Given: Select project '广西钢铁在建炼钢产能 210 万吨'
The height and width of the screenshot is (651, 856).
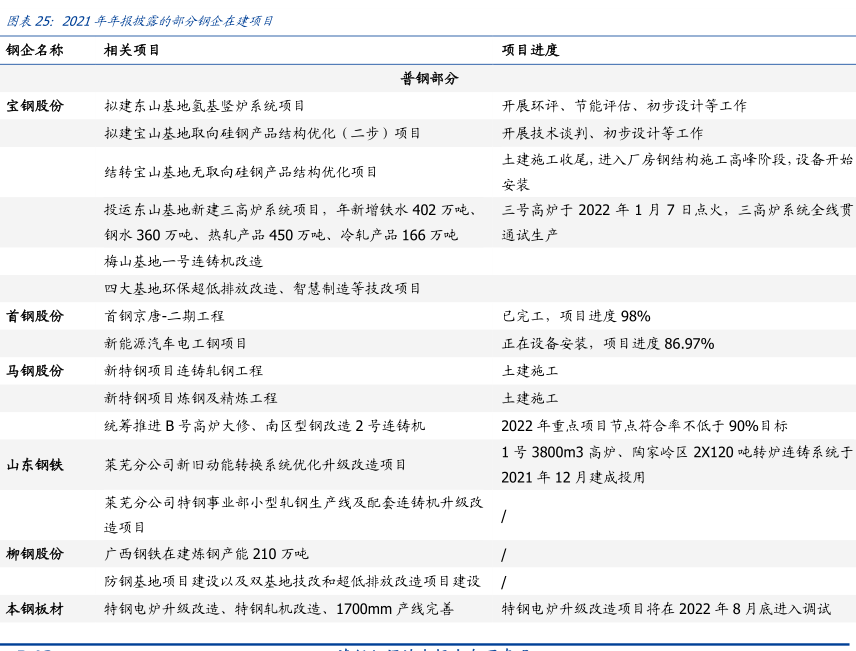Looking at the screenshot, I should [x=206, y=554].
